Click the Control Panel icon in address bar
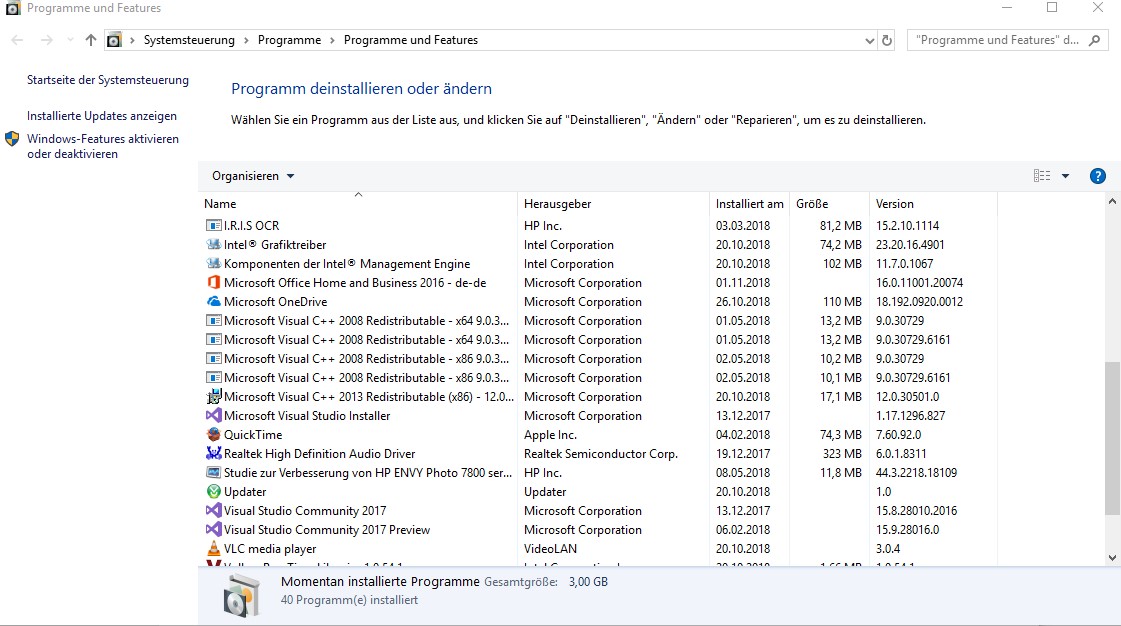This screenshot has height=626, width=1121. 114,40
